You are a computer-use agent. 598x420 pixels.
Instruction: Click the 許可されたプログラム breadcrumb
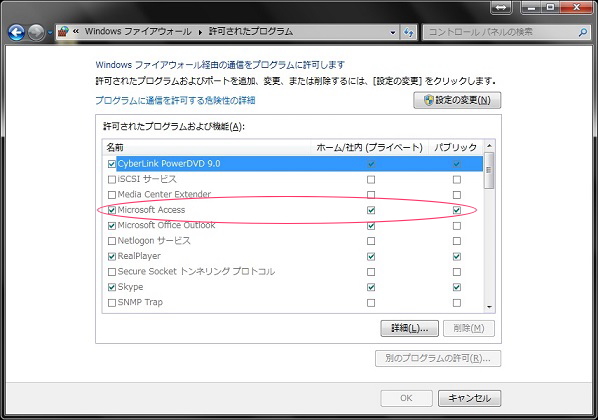251,32
